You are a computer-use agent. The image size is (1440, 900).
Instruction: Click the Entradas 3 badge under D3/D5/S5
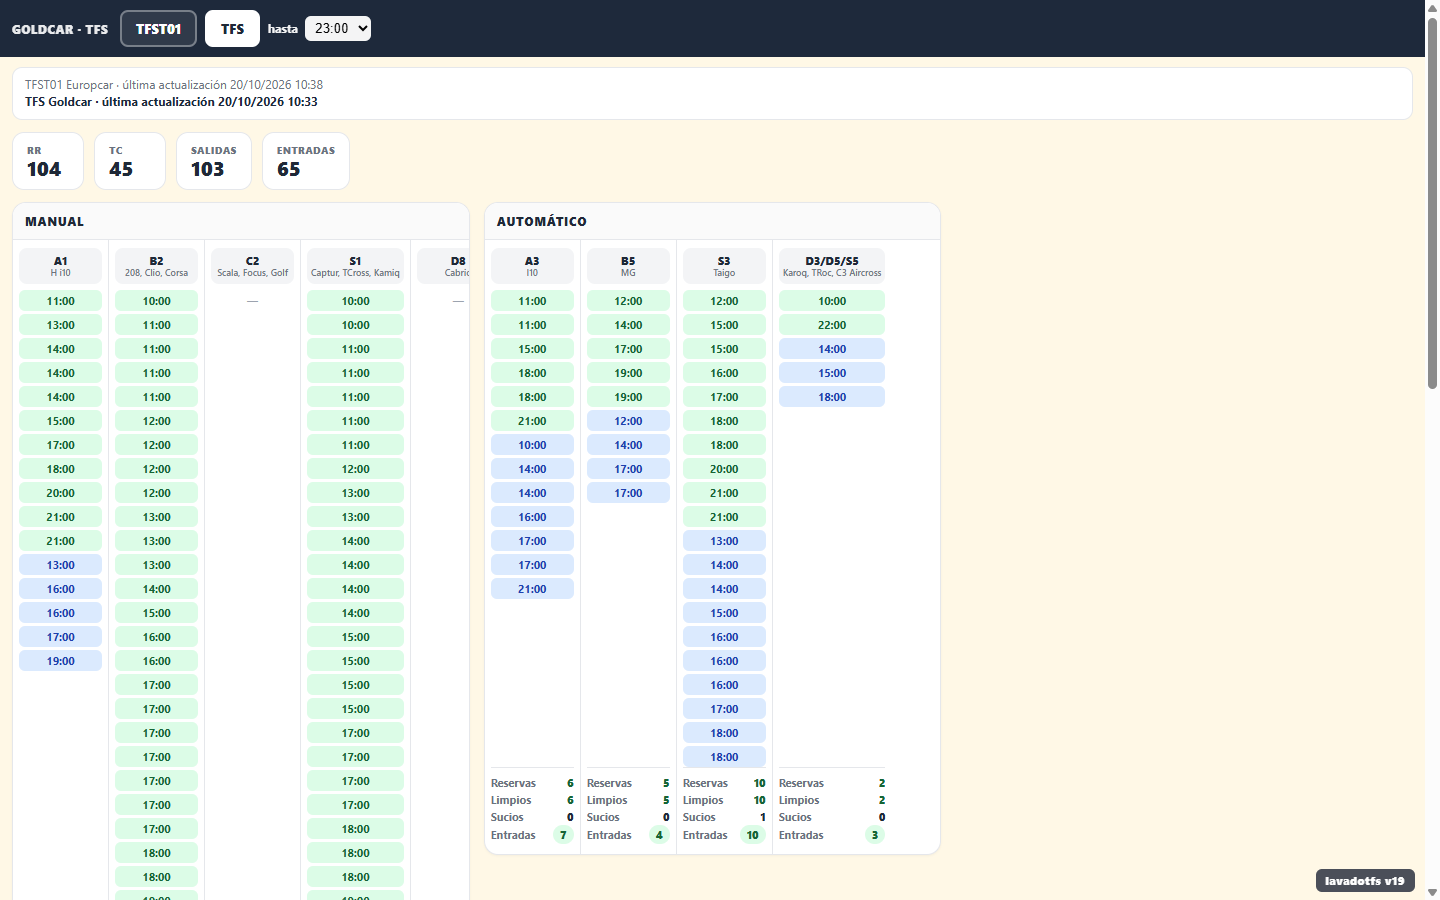[875, 835]
